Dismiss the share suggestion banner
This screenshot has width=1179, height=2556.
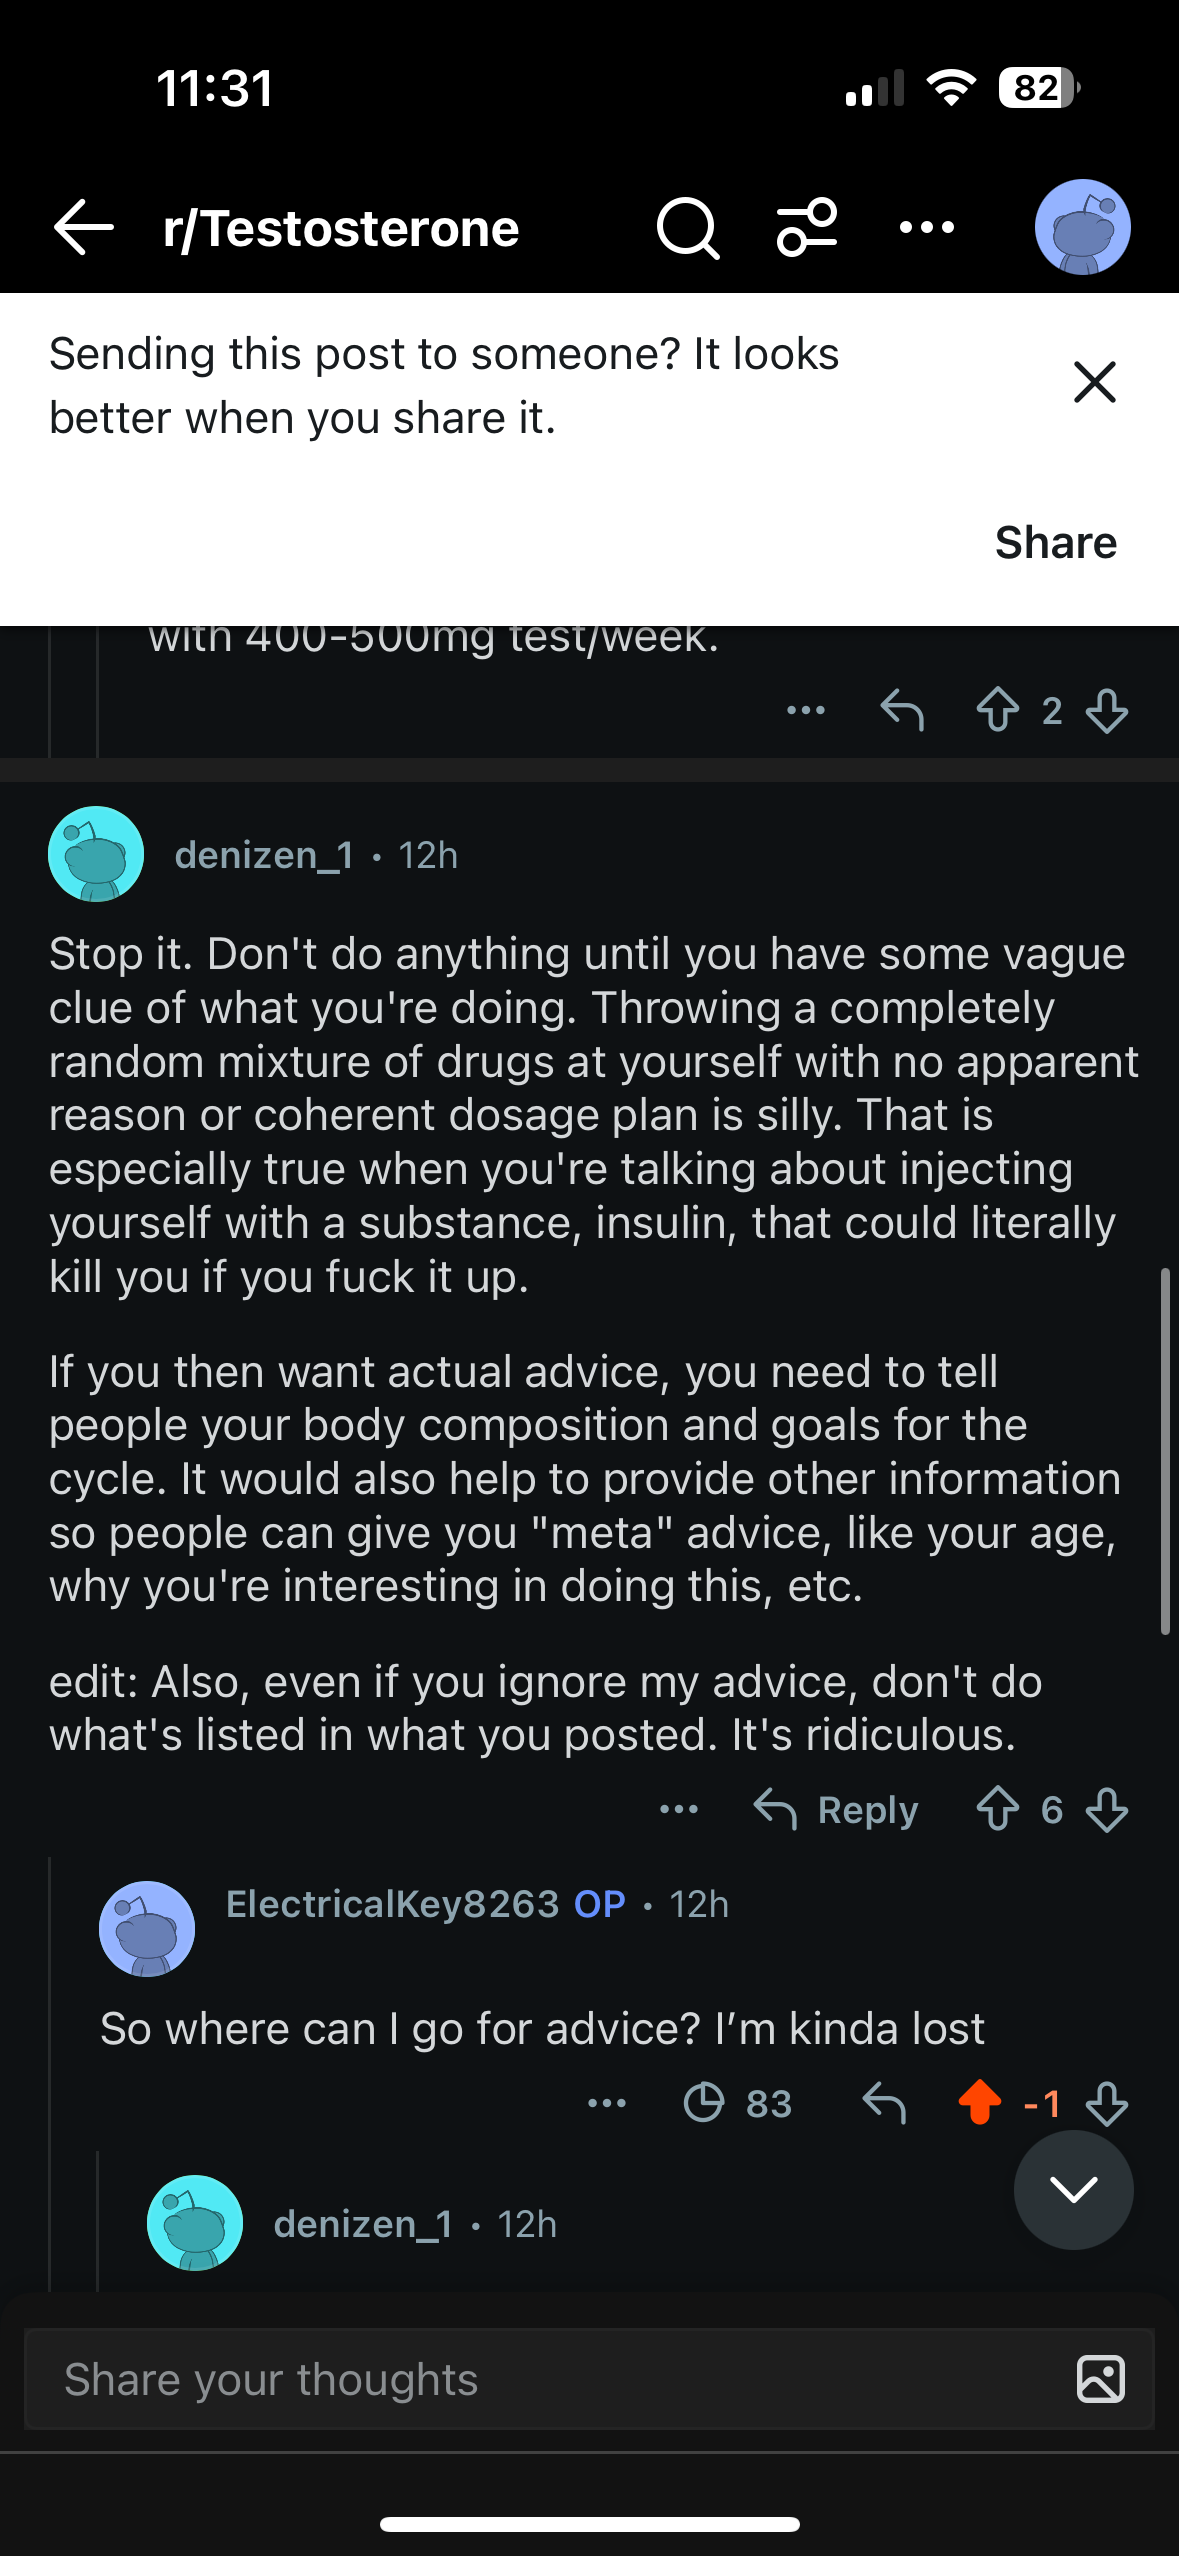[1094, 382]
